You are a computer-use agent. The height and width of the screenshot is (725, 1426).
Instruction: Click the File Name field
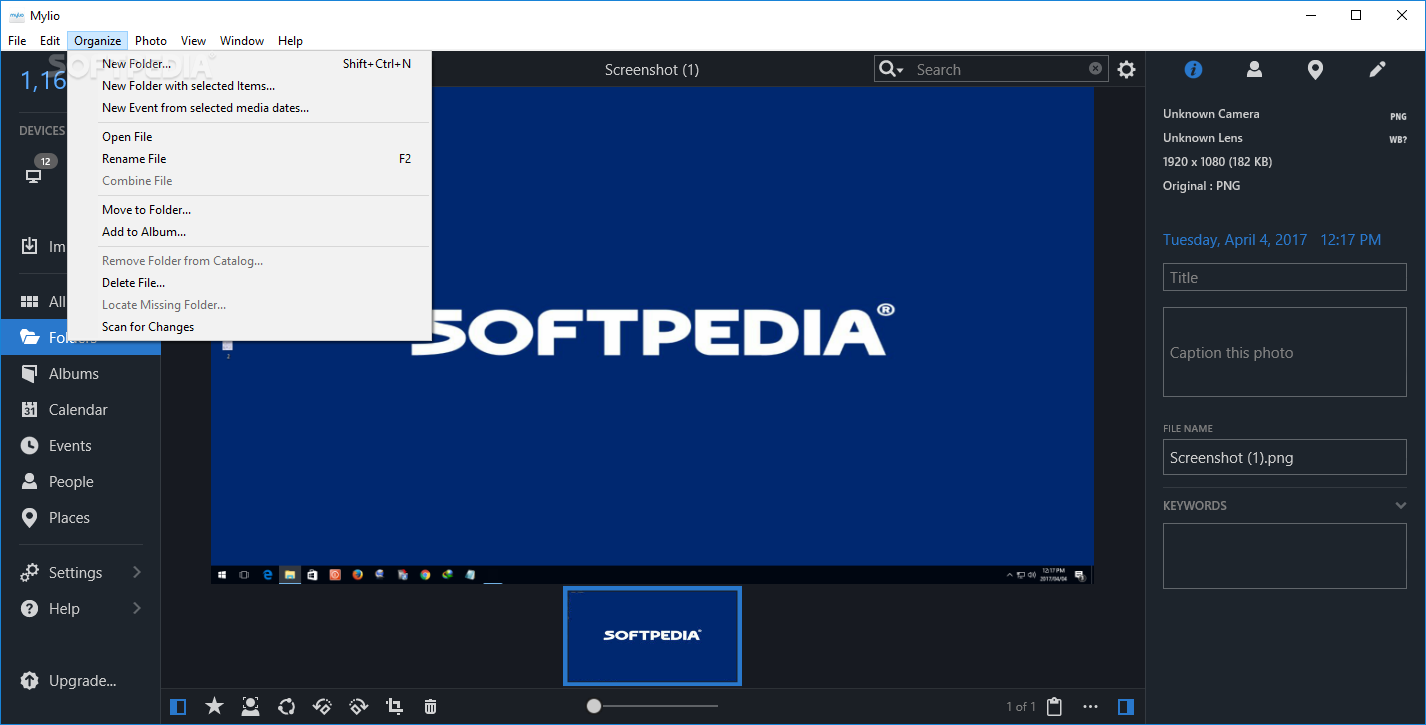click(x=1285, y=457)
